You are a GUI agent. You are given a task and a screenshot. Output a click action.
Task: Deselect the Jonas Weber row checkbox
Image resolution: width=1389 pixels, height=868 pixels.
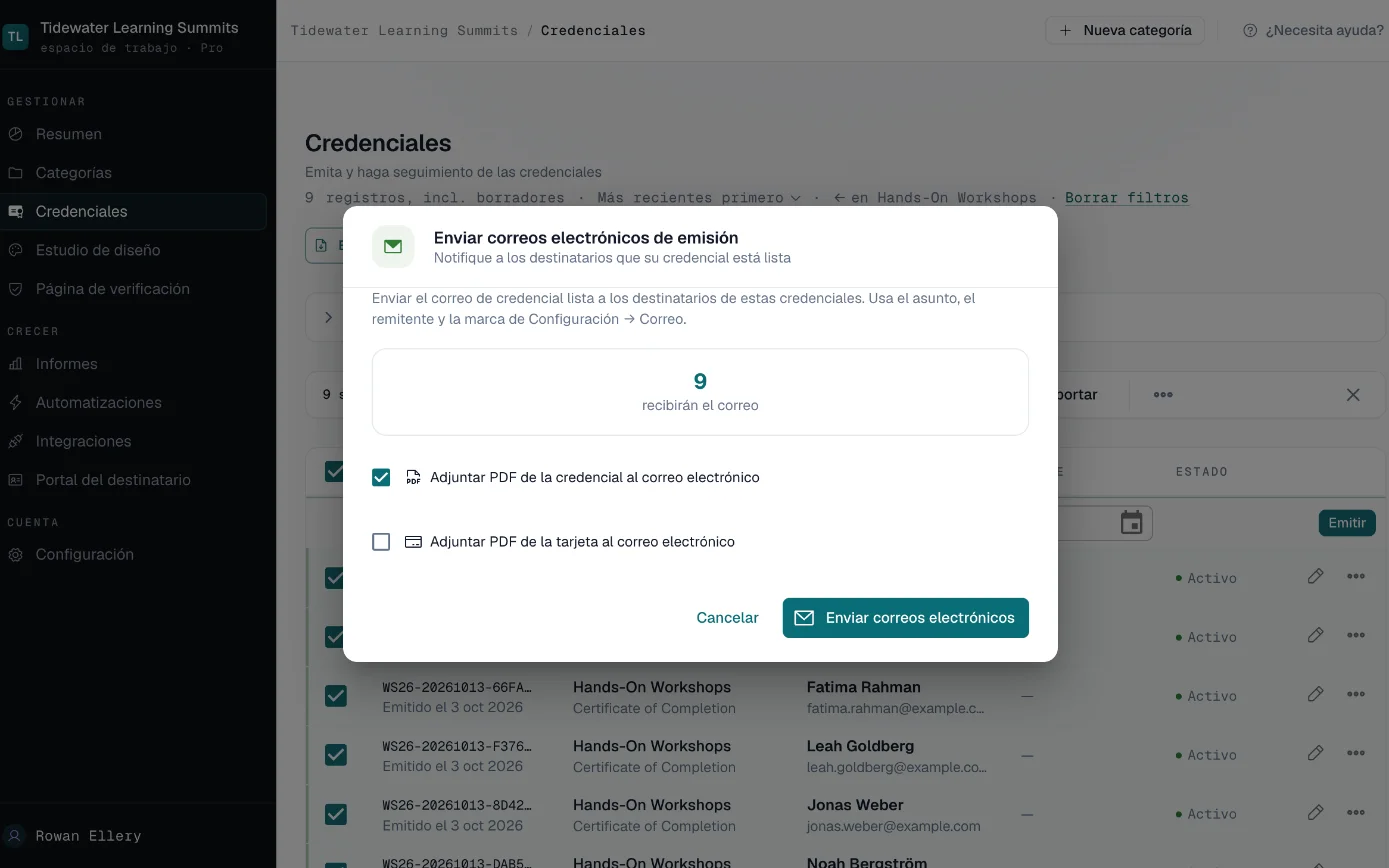(x=335, y=814)
